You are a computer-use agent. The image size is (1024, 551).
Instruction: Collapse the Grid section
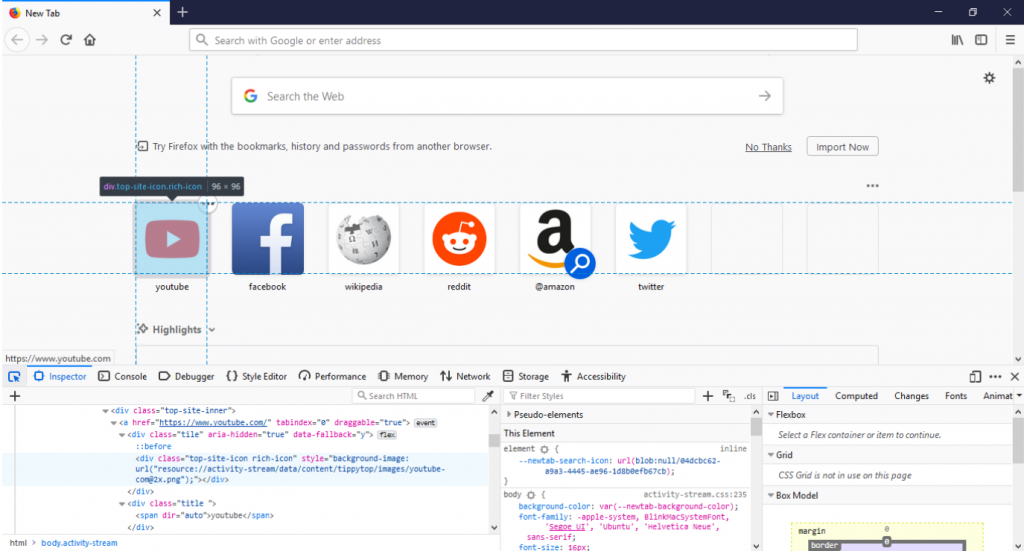(771, 455)
